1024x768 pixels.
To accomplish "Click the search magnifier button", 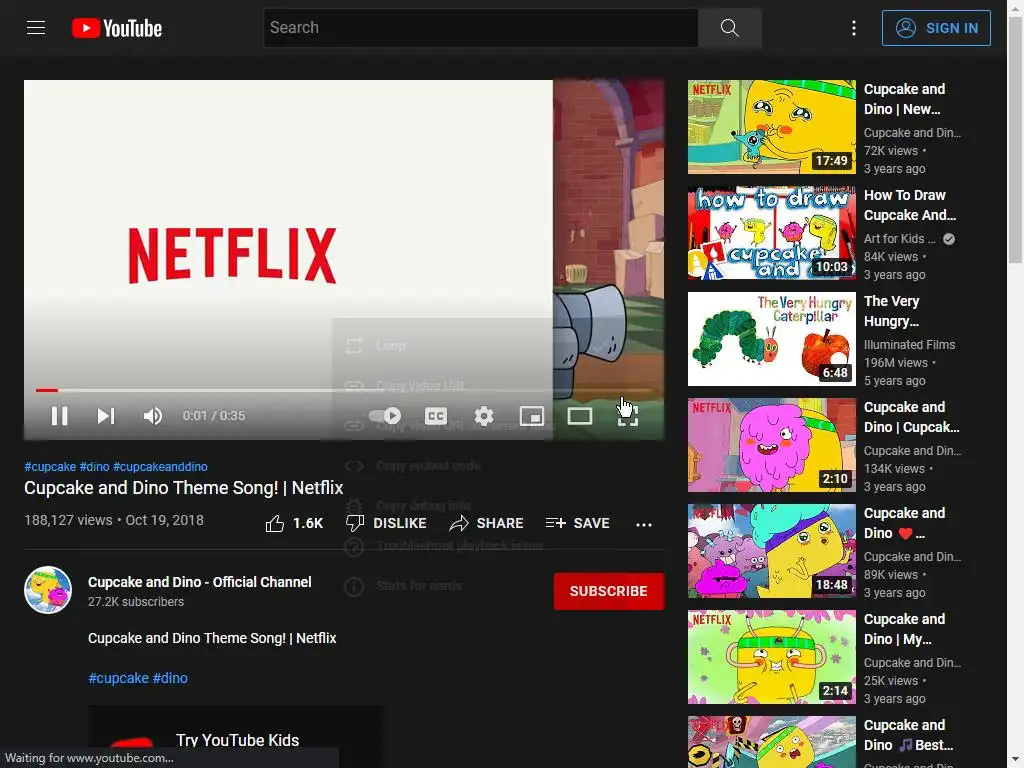I will (729, 28).
